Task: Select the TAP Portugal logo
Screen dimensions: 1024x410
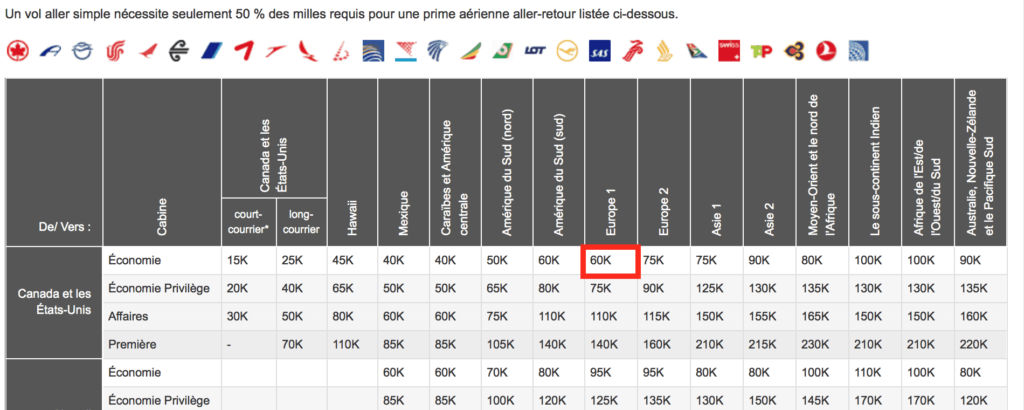Action: (762, 50)
